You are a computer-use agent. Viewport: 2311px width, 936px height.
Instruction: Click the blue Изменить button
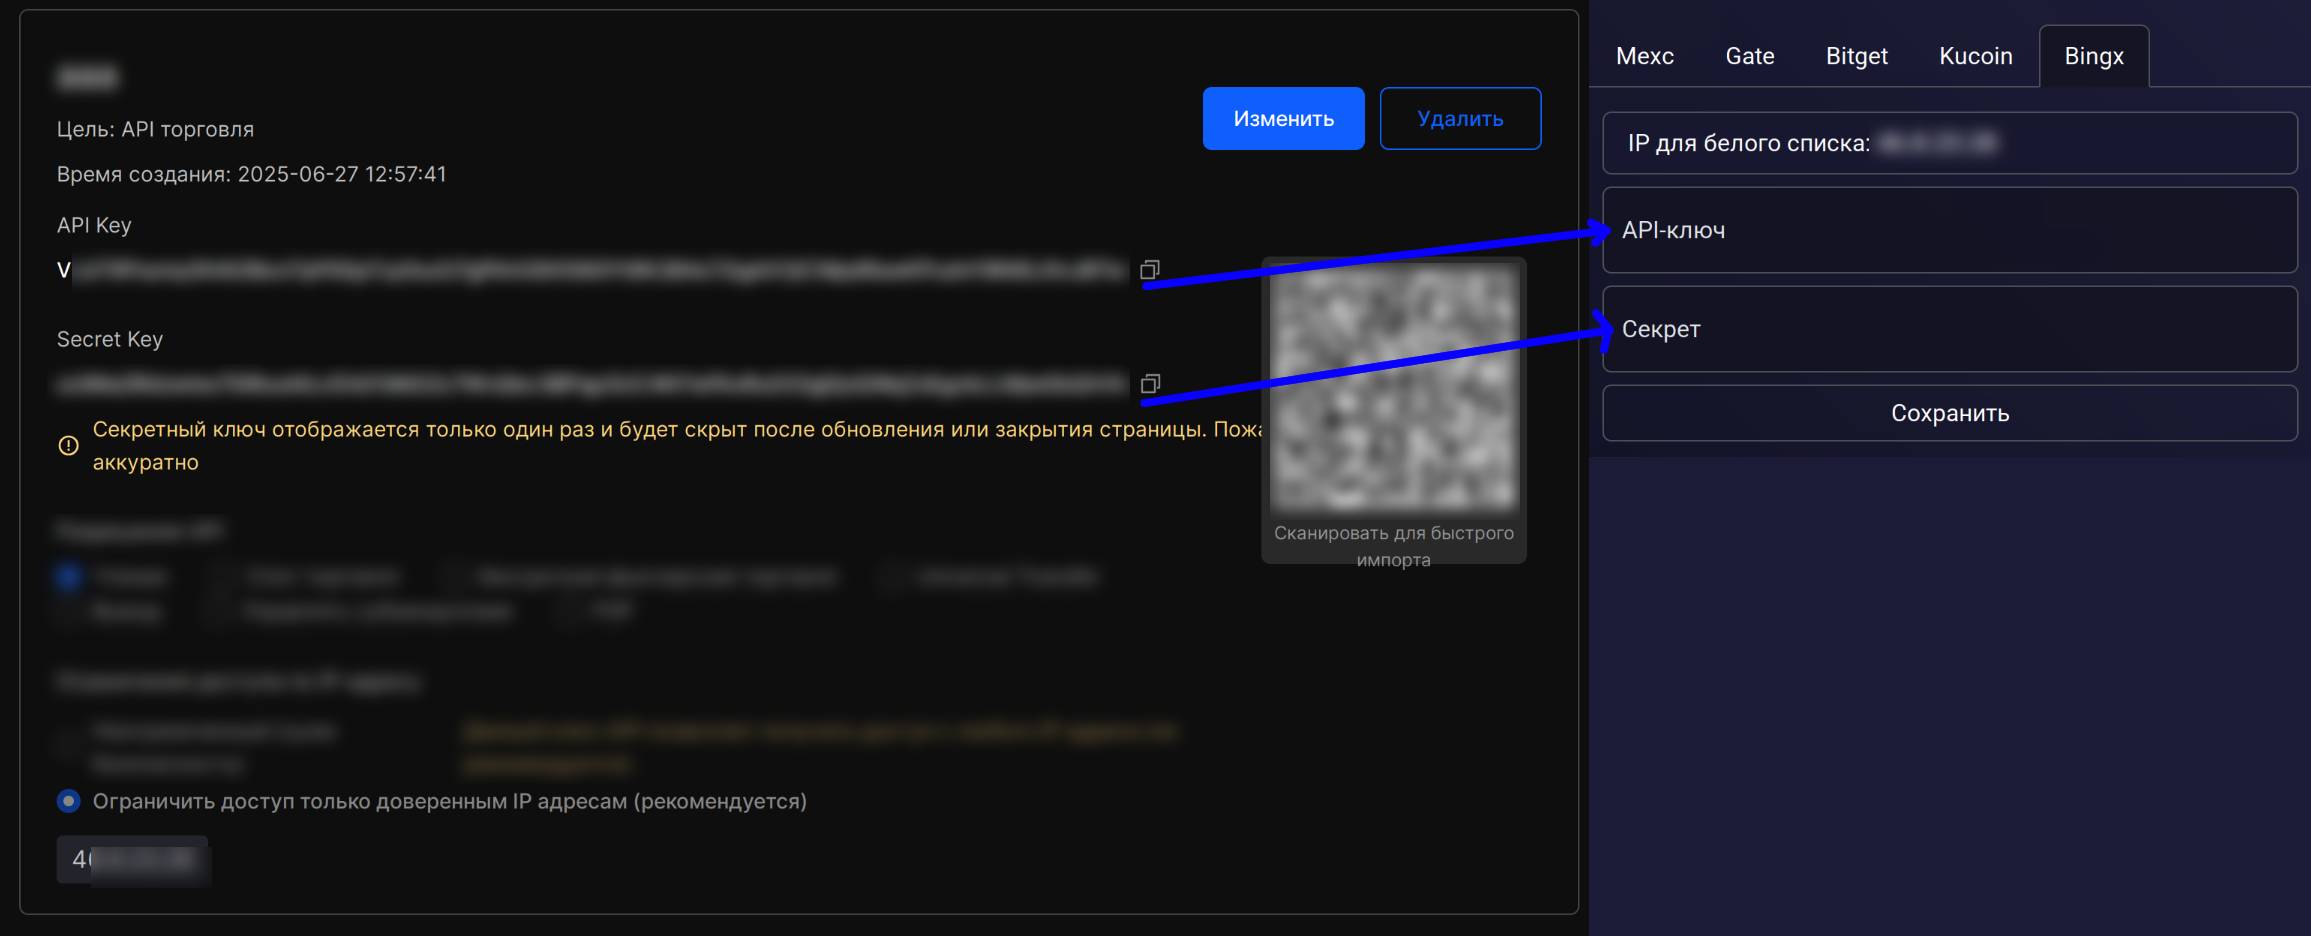click(x=1283, y=119)
